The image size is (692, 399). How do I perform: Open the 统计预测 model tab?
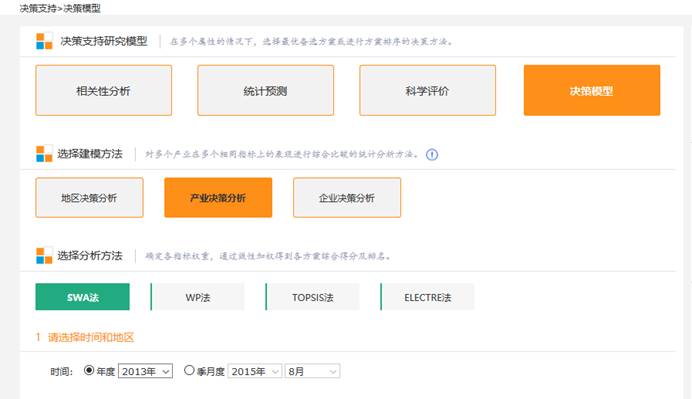266,90
